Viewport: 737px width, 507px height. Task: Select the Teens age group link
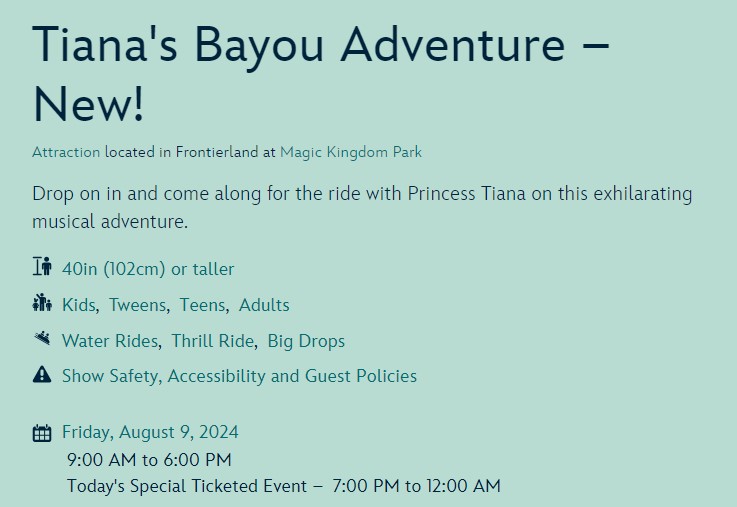202,305
